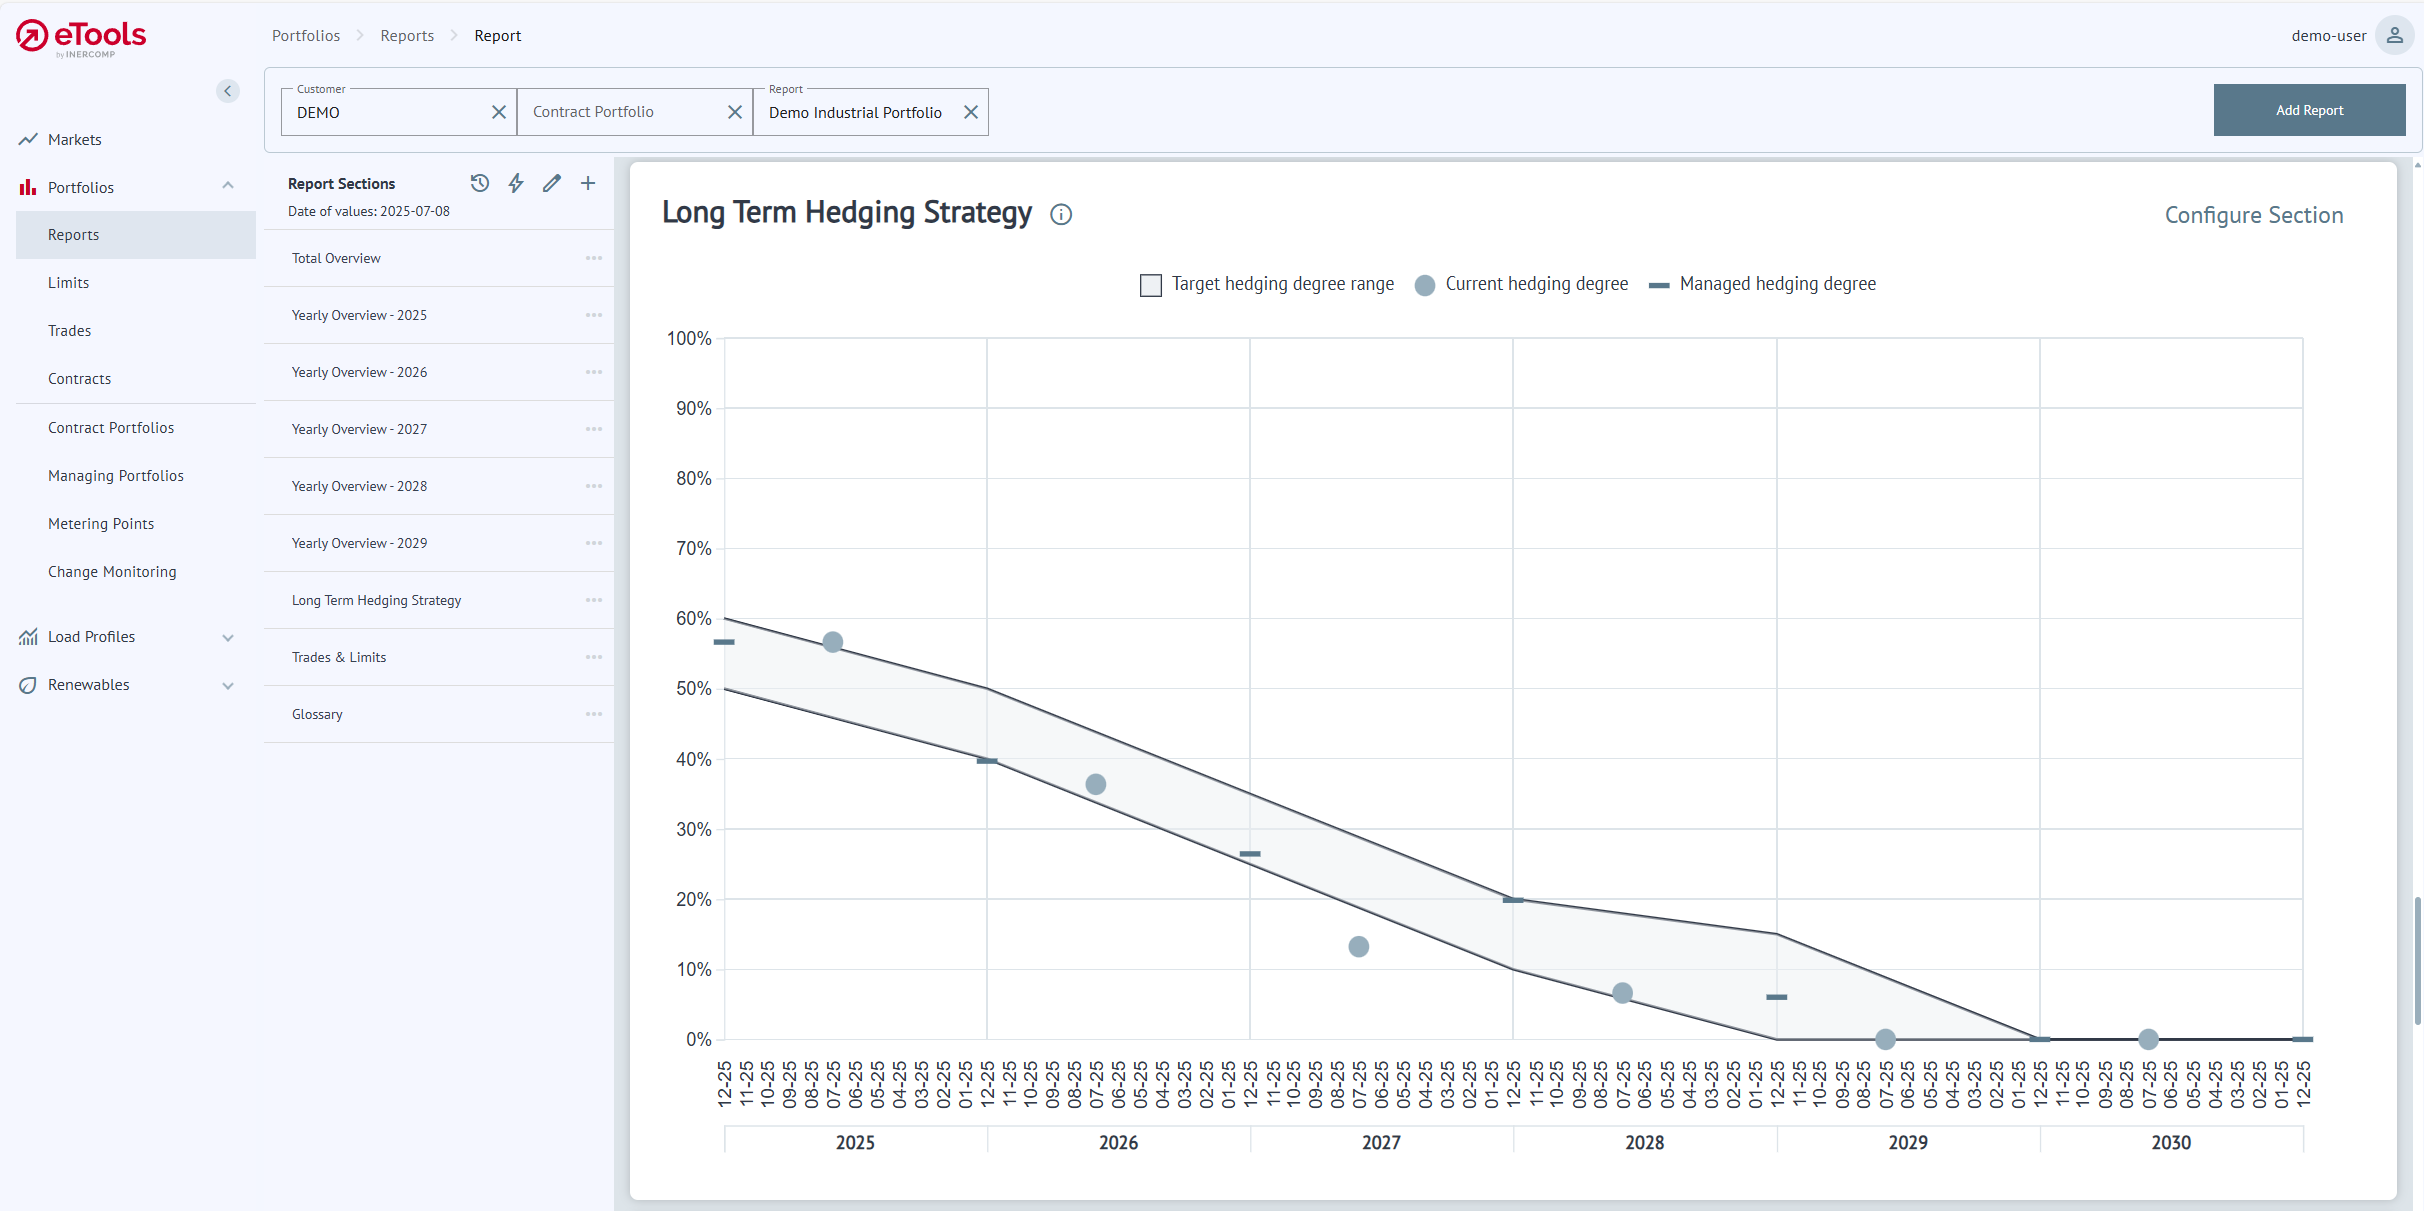Select the pencil edit icon for Report Sections
This screenshot has width=2424, height=1211.
(551, 183)
